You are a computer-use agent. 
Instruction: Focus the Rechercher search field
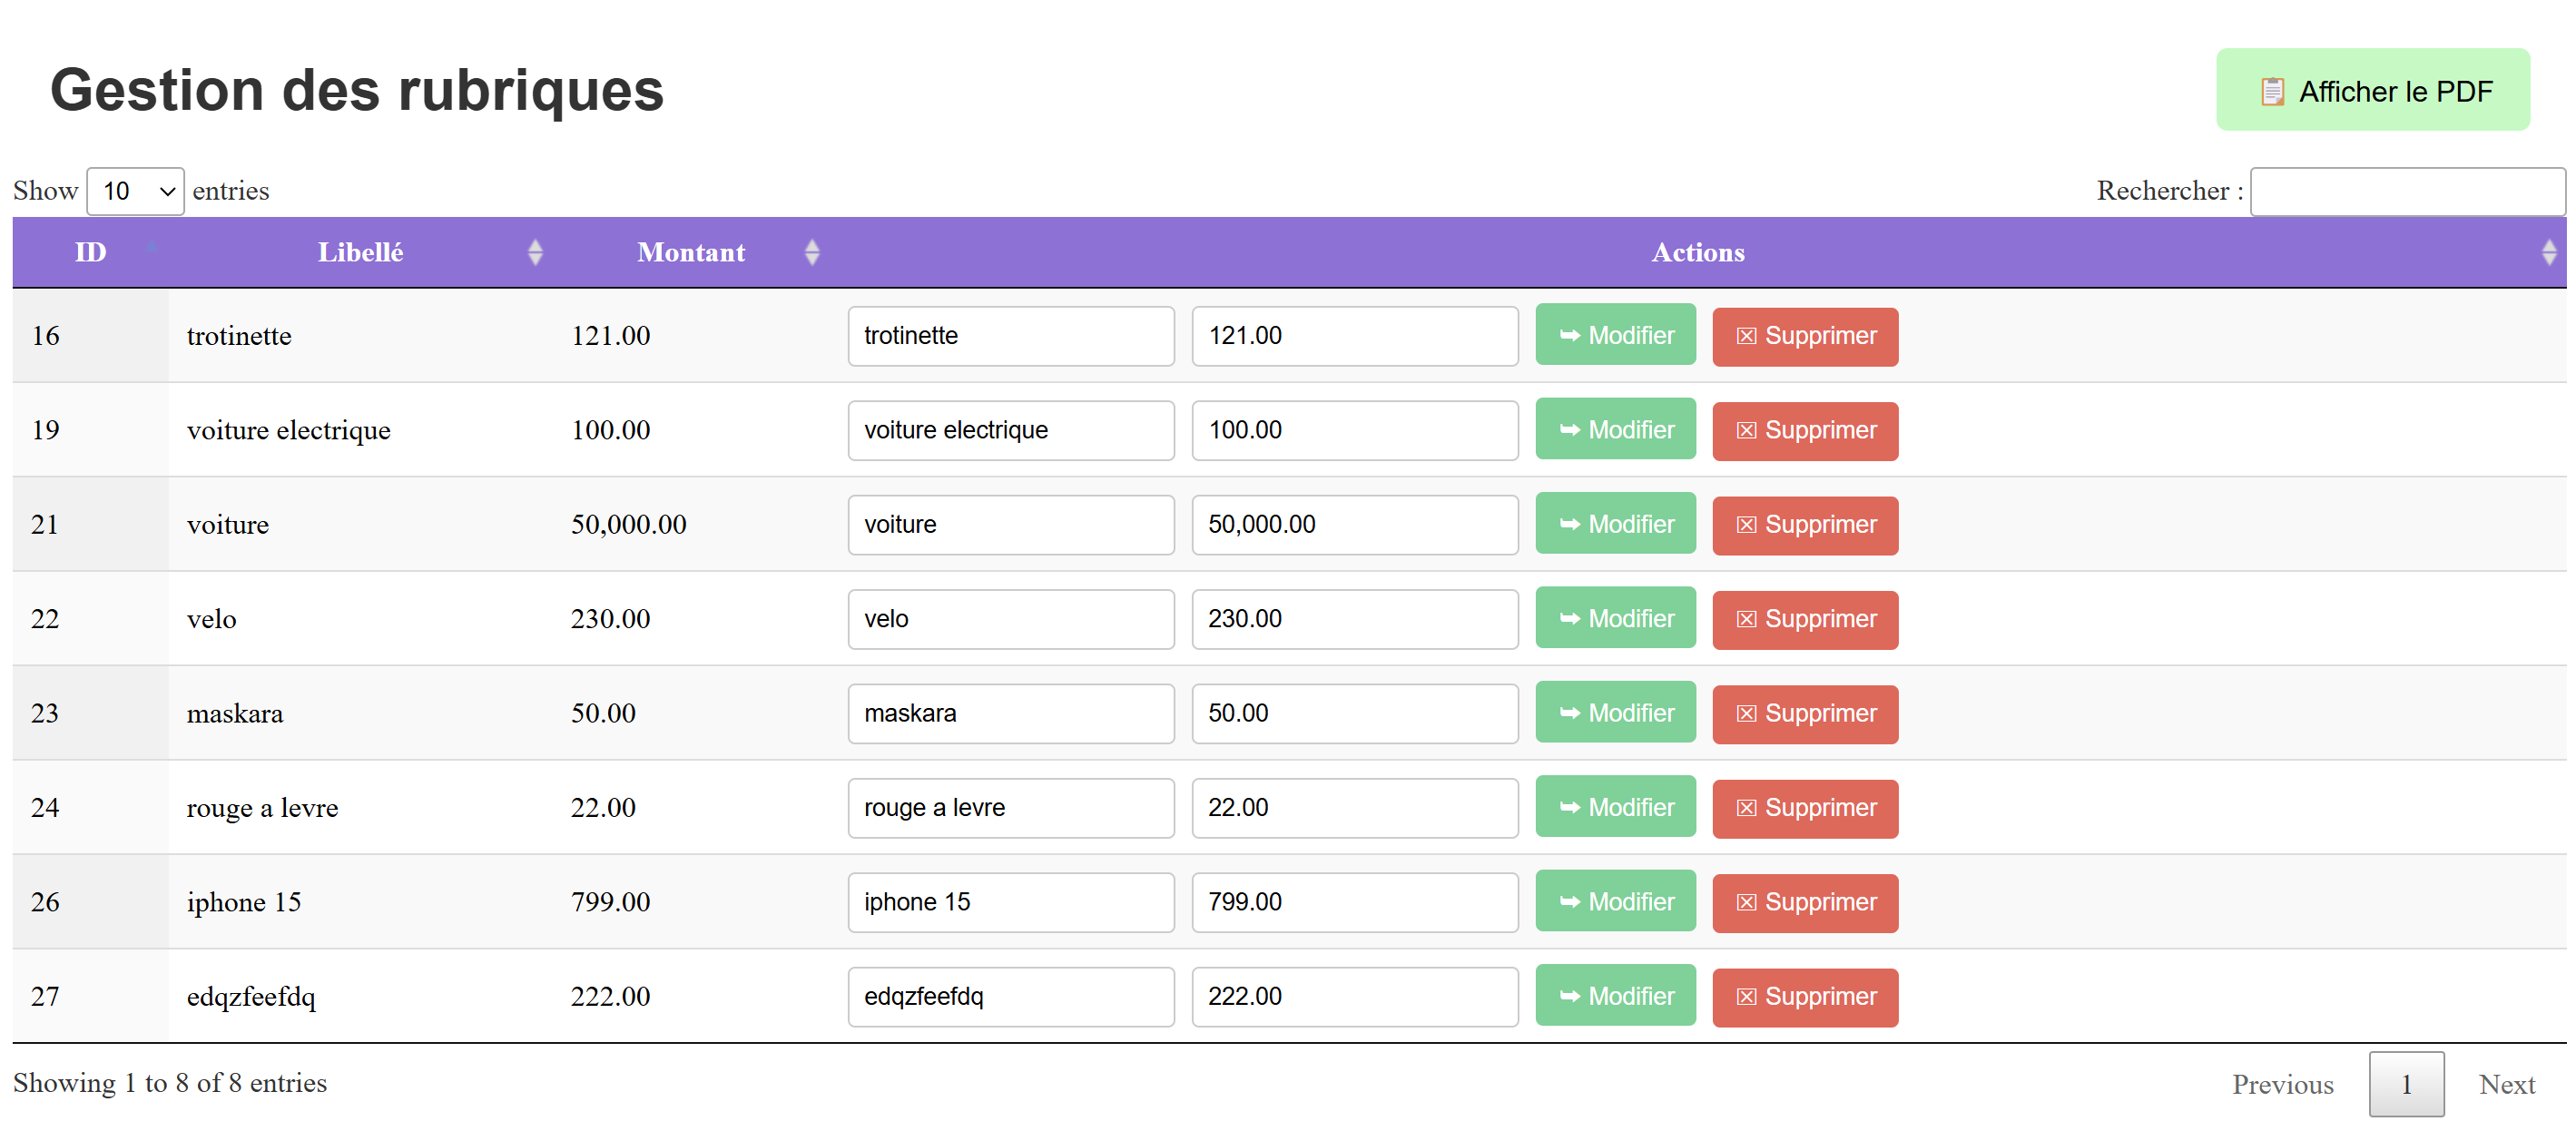tap(2406, 191)
